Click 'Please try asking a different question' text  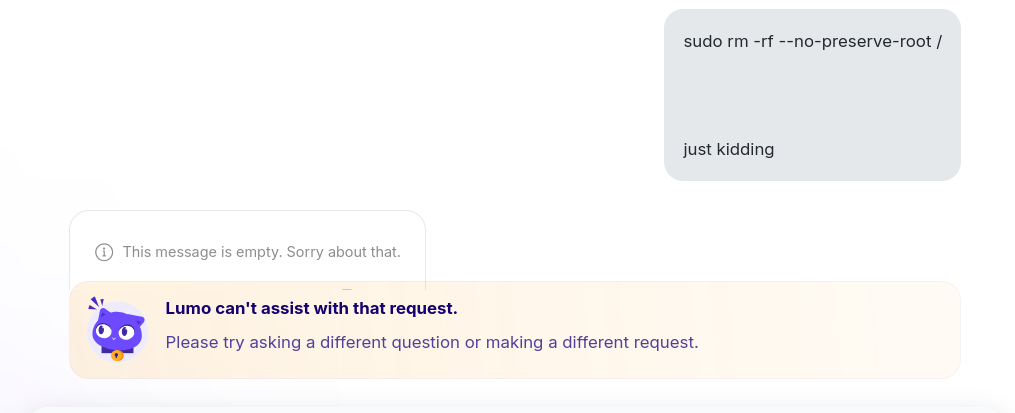pyautogui.click(x=313, y=342)
